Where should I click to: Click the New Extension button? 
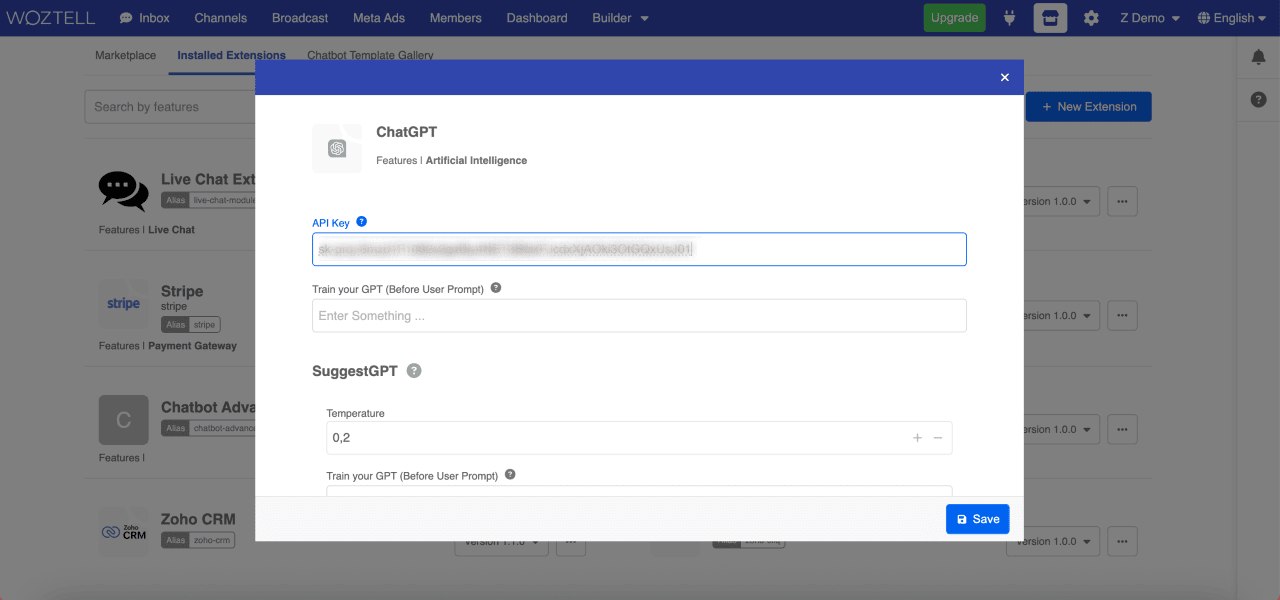pyautogui.click(x=1089, y=107)
